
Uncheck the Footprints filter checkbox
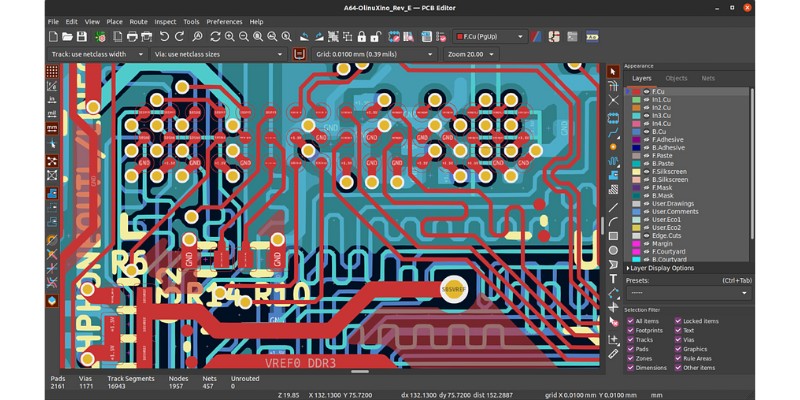click(631, 331)
